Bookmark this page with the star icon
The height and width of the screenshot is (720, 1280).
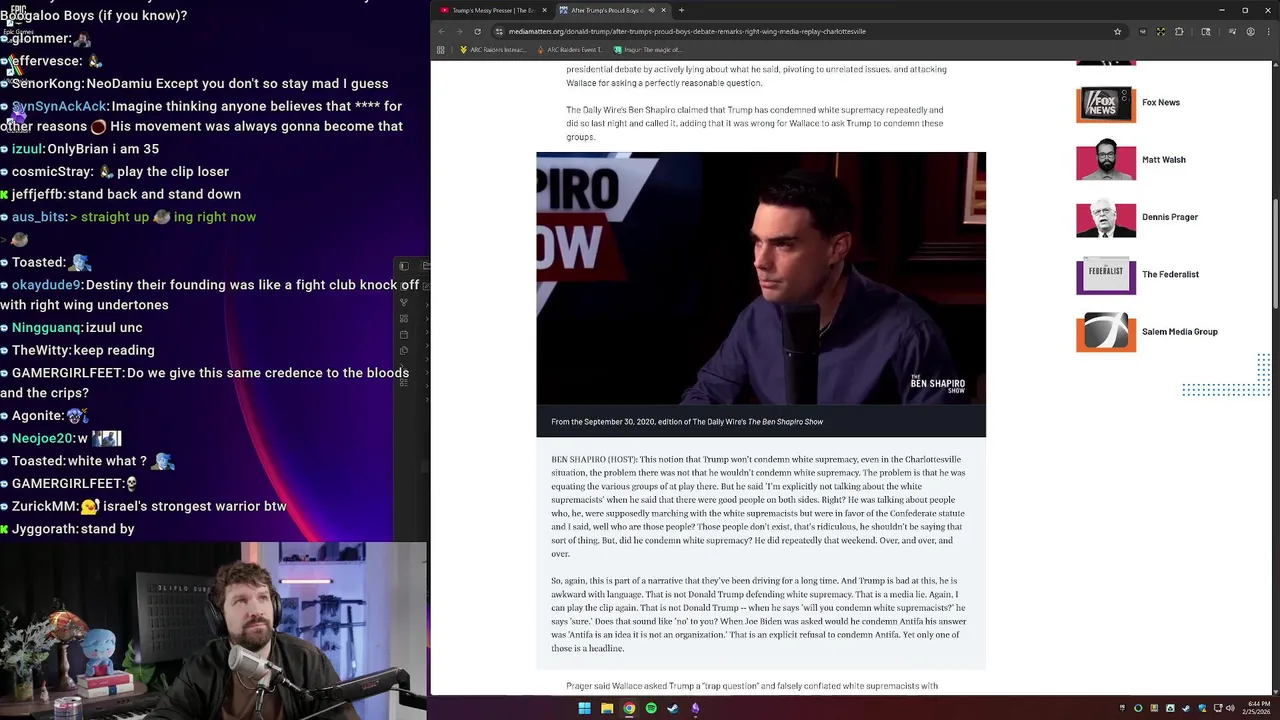(x=1117, y=31)
